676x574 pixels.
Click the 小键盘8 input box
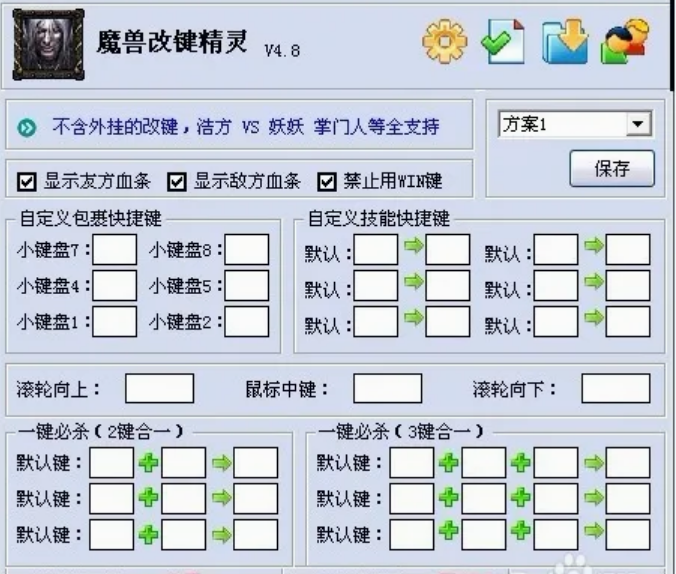[247, 250]
